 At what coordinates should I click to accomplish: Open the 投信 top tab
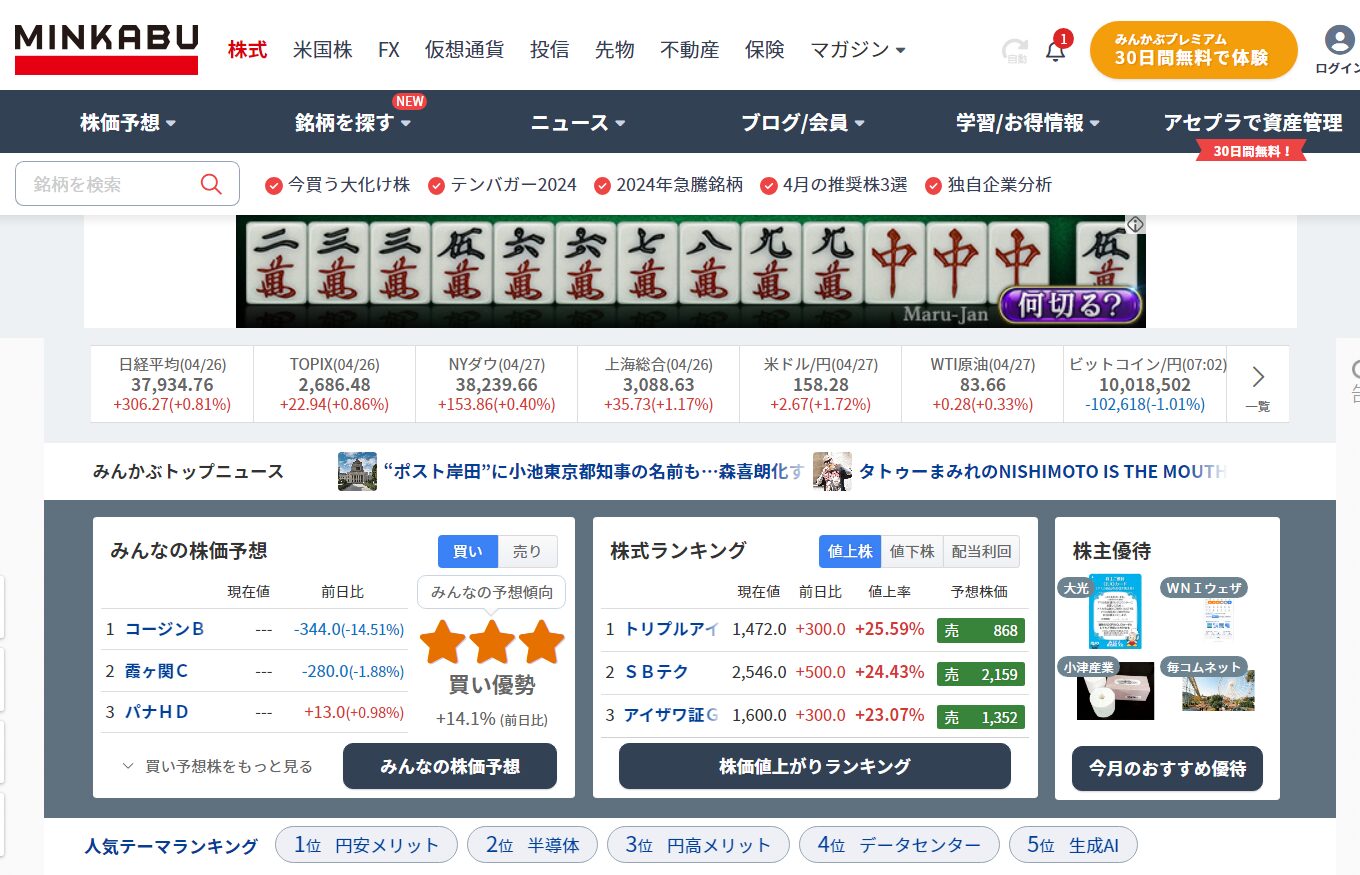549,49
